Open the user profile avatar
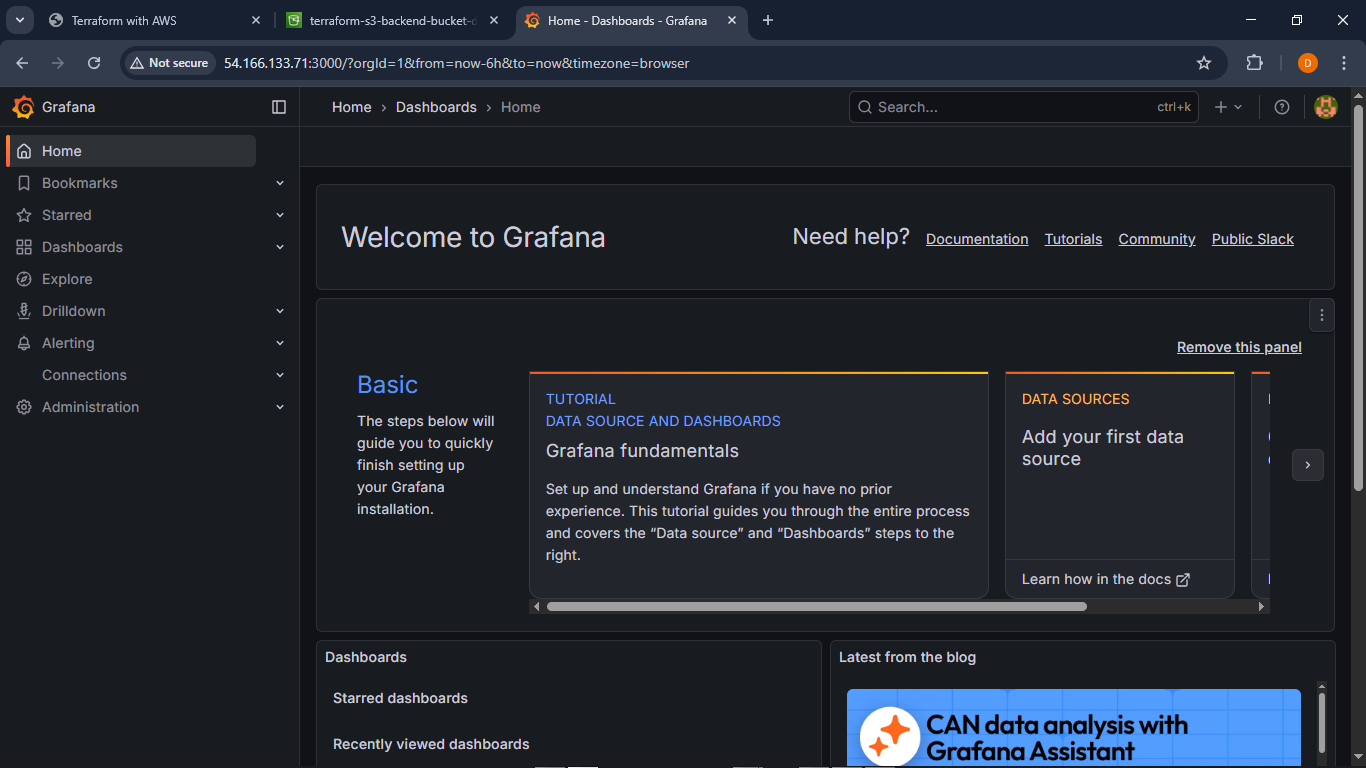 pos(1326,107)
